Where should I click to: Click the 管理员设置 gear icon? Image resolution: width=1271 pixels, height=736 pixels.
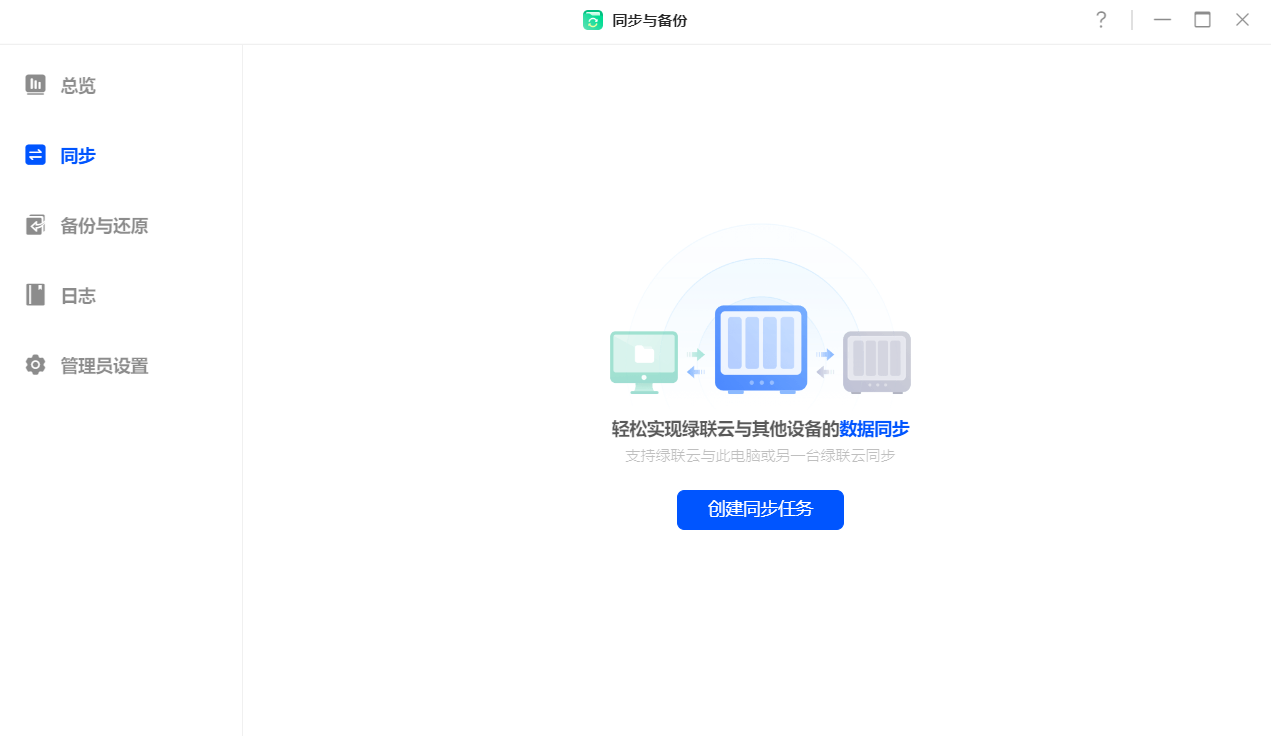coord(36,365)
